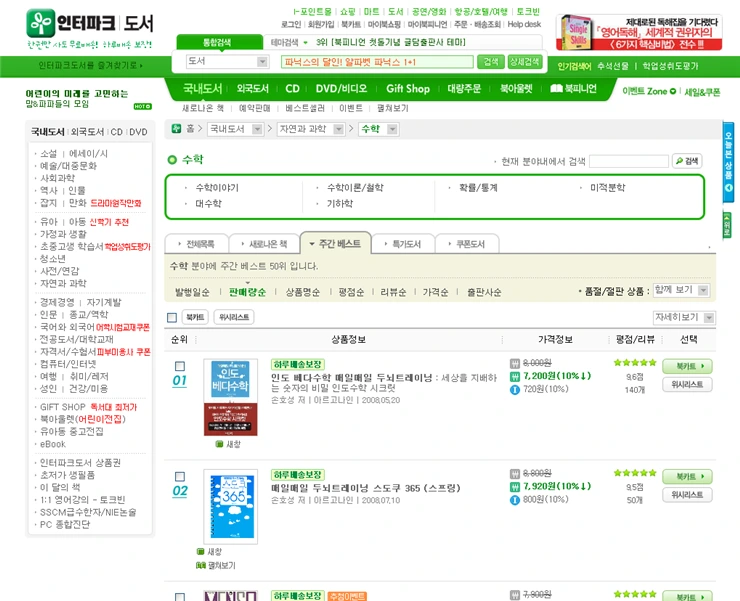Add book 02 to 위시리스트

[687, 495]
